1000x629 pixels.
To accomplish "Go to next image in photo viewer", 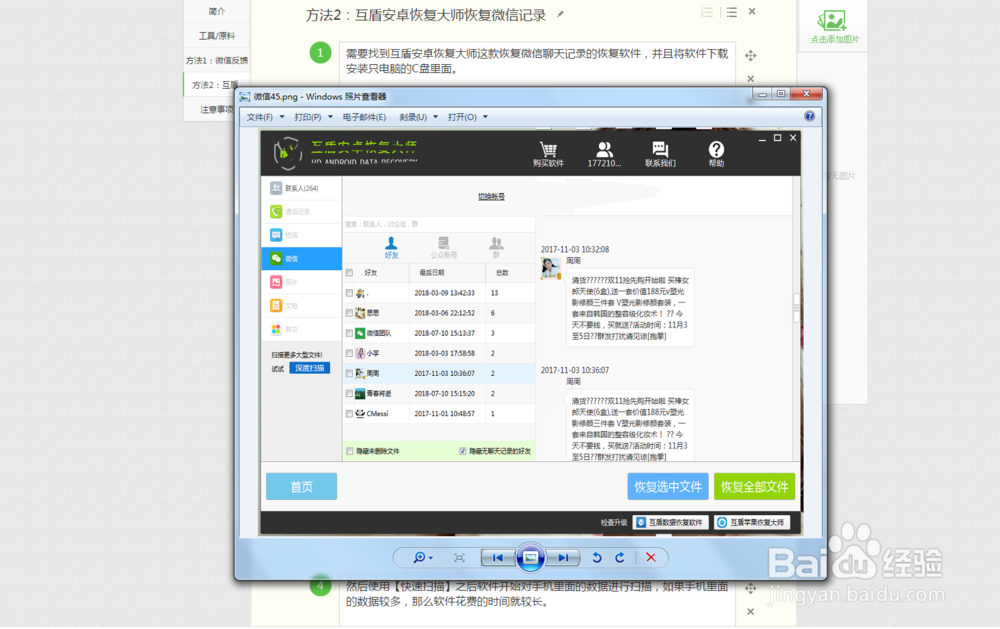I will [563, 558].
